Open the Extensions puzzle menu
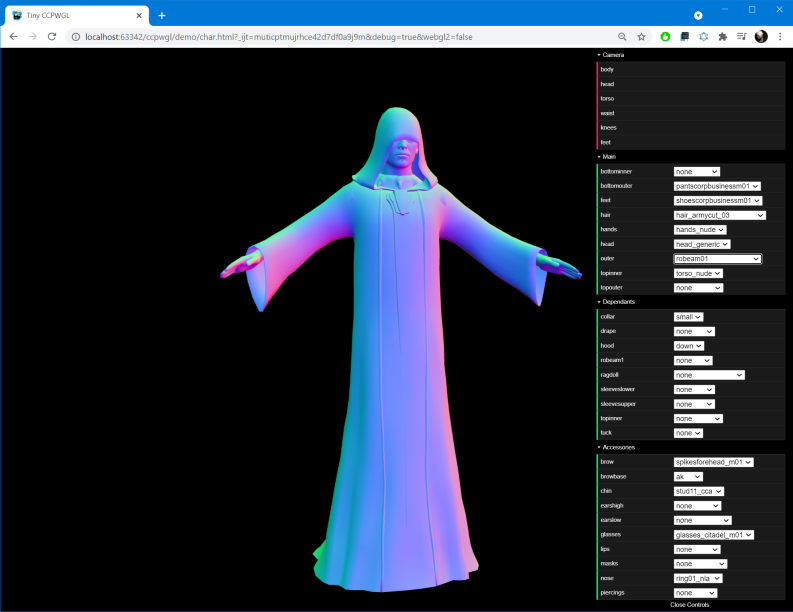Image resolution: width=793 pixels, height=612 pixels. click(x=723, y=36)
